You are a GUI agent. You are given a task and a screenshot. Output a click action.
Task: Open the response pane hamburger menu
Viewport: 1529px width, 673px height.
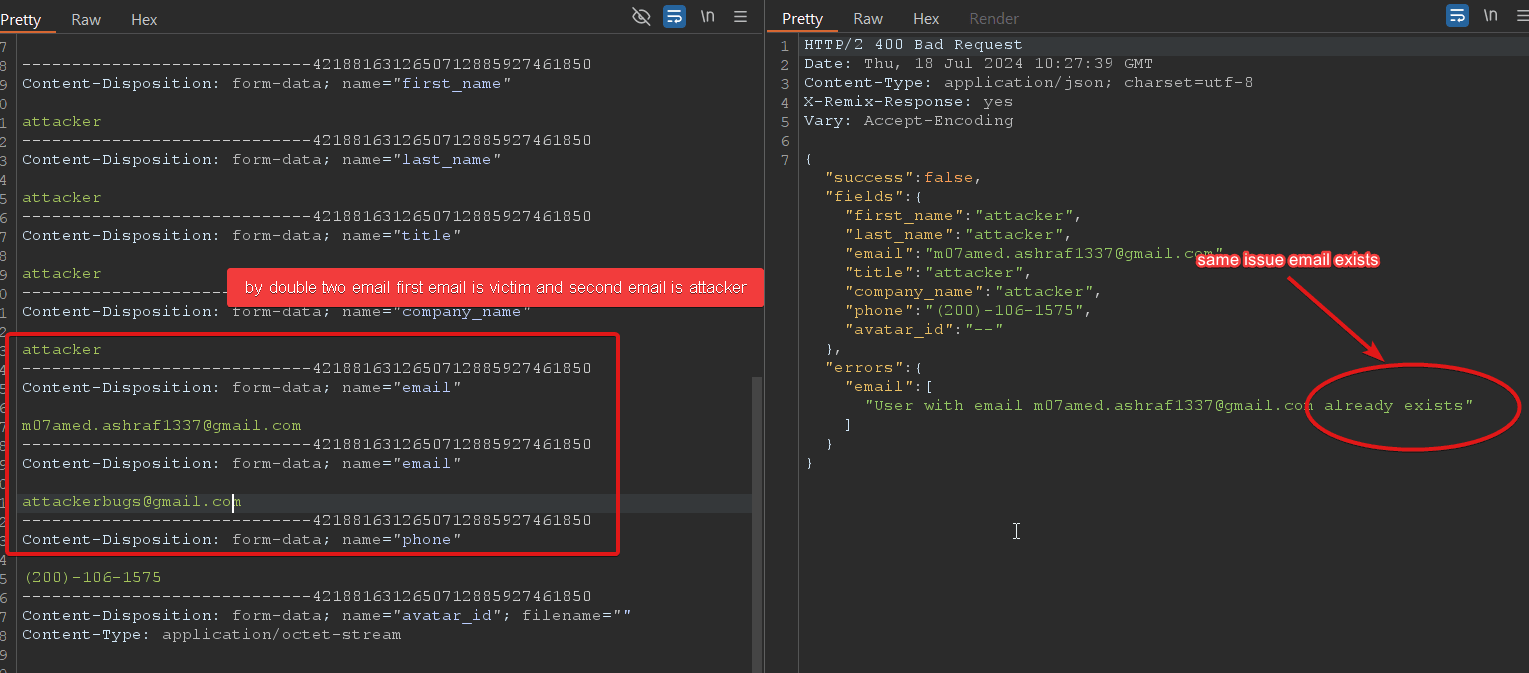point(1520,16)
